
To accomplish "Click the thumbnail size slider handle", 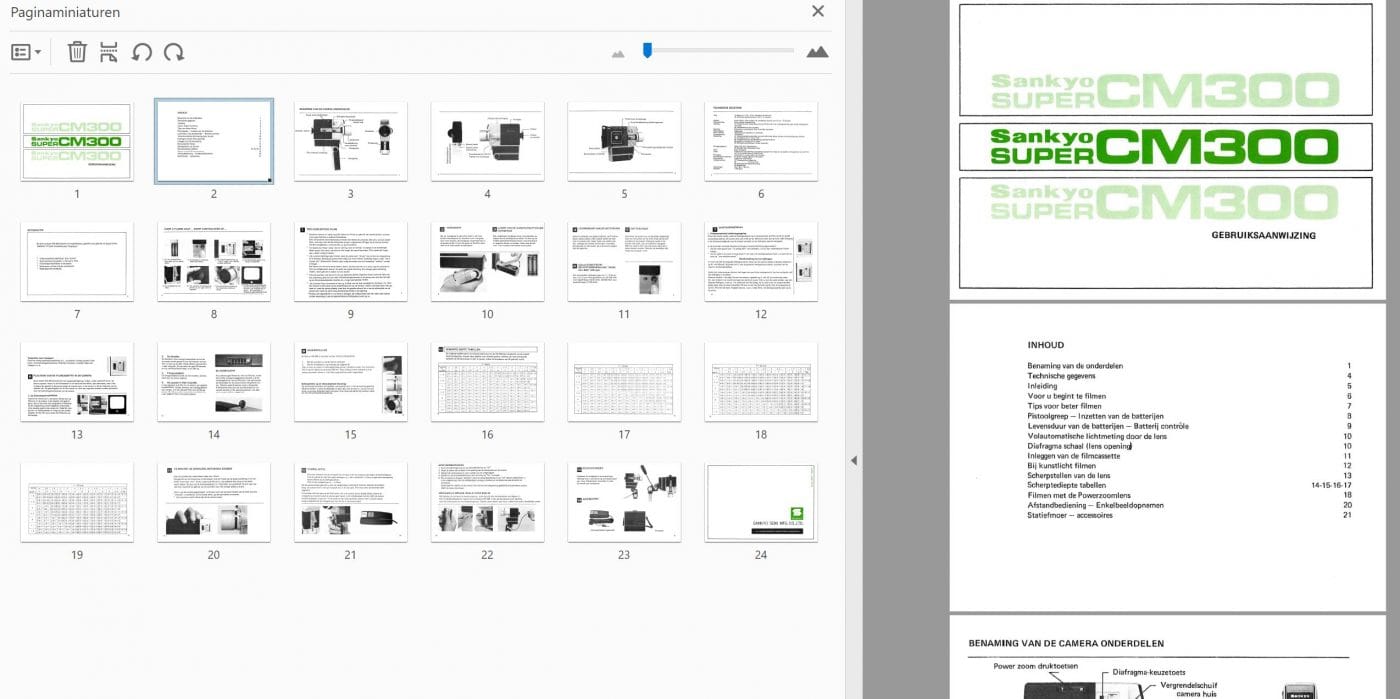I will pos(648,49).
